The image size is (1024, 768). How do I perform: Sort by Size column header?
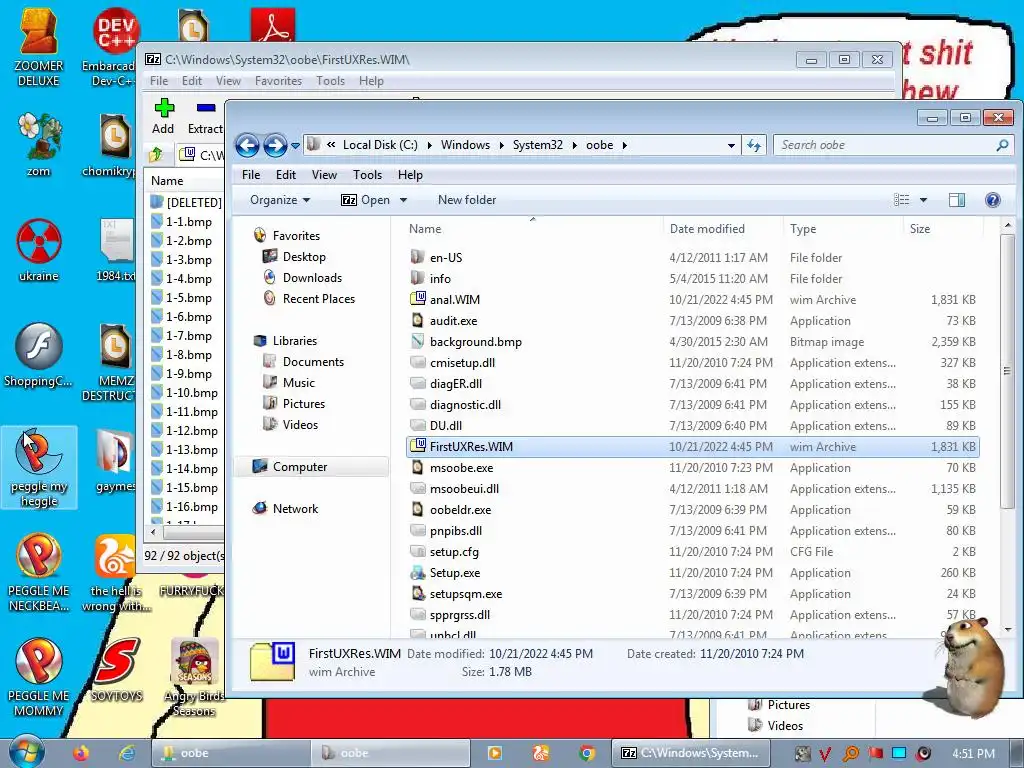tap(942, 229)
